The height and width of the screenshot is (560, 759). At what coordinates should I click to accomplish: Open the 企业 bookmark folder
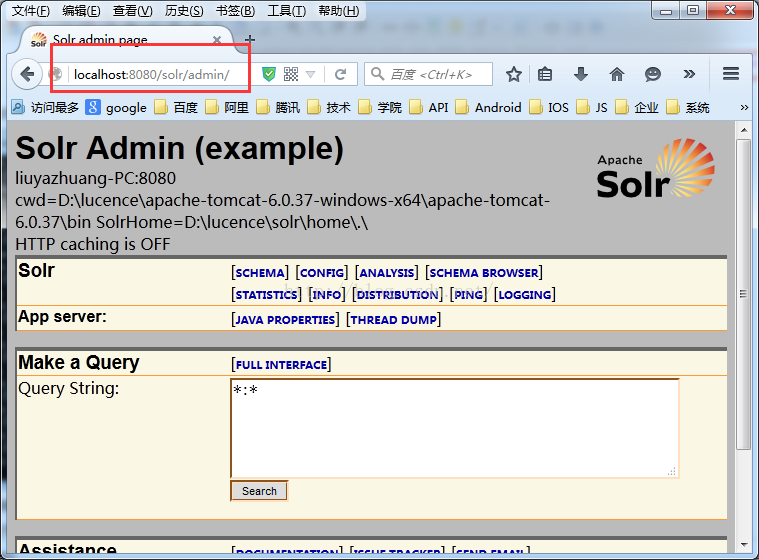[637, 107]
